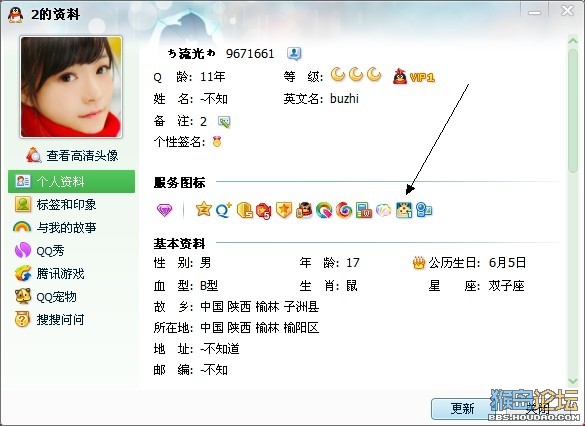Click the gold shield star icon
Screen dimensions: 585x426
(x=284, y=210)
